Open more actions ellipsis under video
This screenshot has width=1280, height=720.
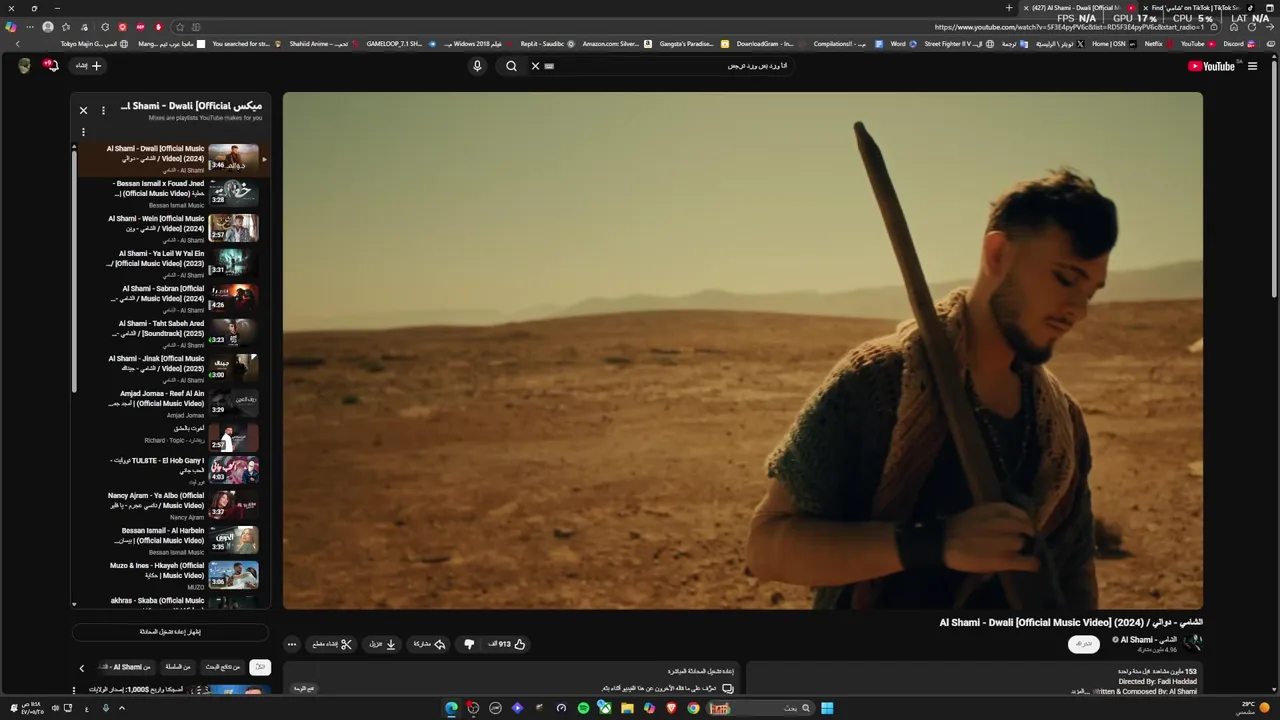pos(292,644)
